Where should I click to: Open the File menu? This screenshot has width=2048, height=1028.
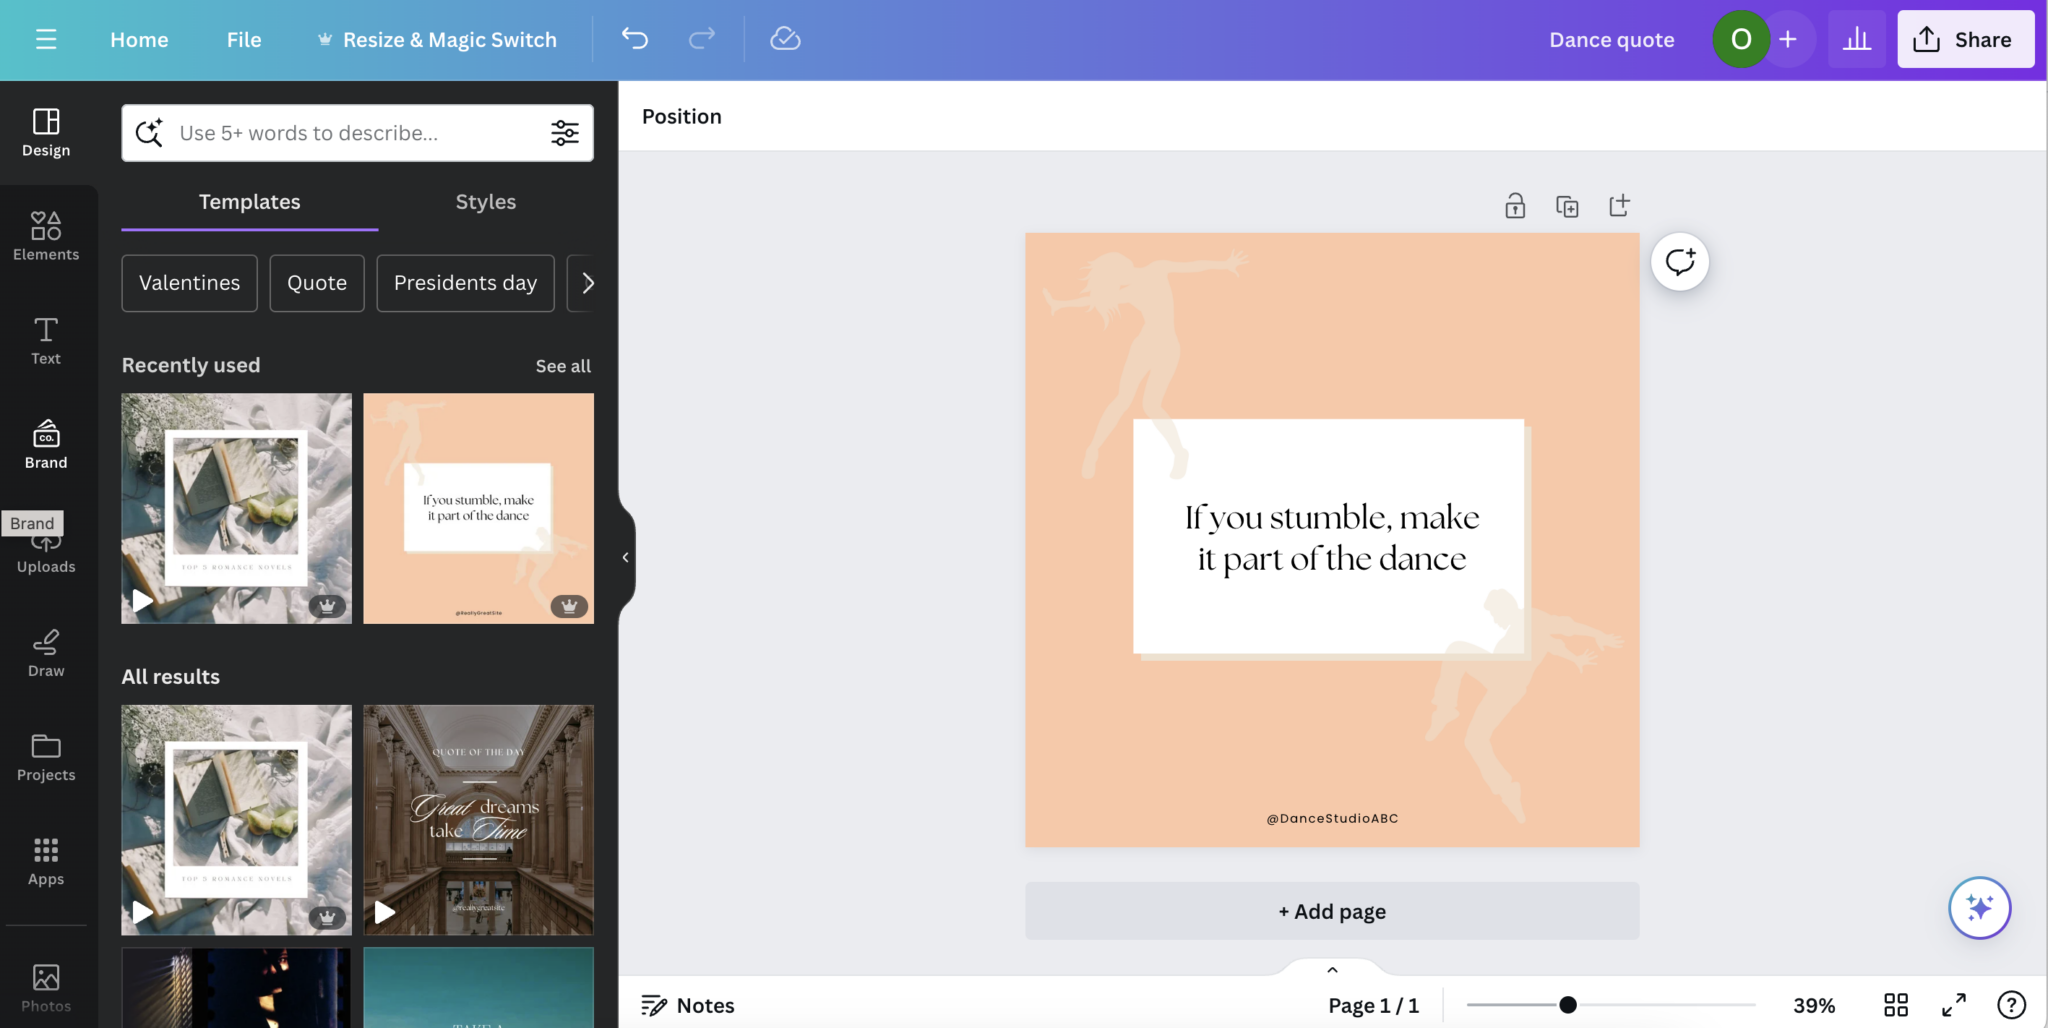(244, 40)
